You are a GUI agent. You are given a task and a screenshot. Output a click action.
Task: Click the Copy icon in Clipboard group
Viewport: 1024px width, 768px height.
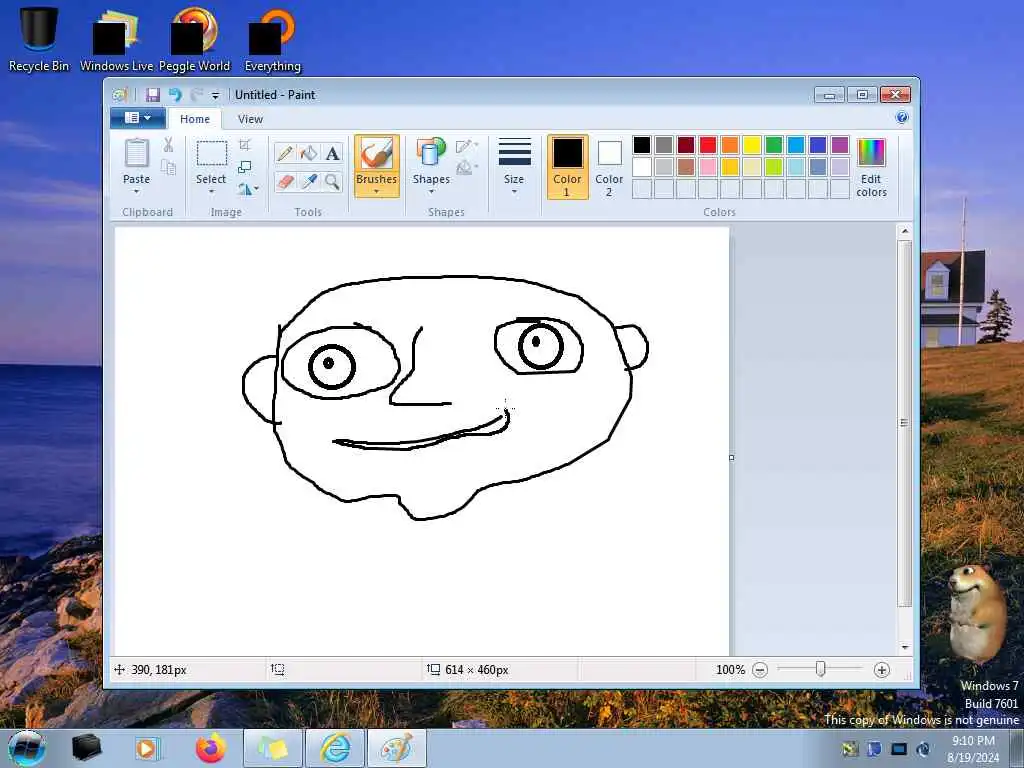(x=168, y=168)
